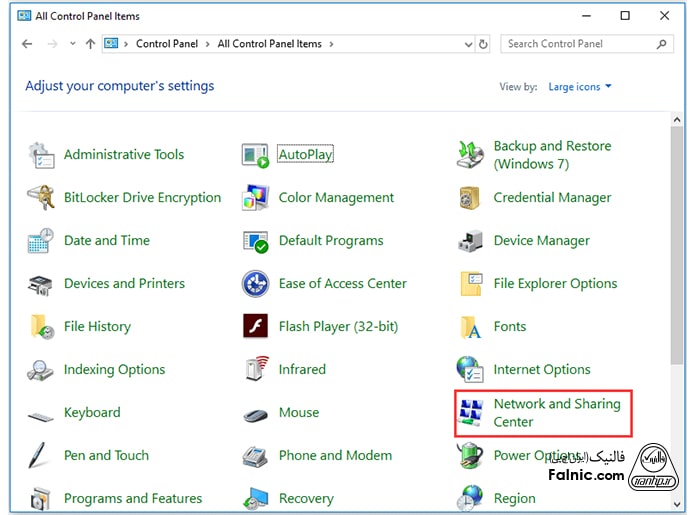The image size is (694, 515).
Task: Expand the chevron after All Control Panel Items
Action: click(x=331, y=44)
